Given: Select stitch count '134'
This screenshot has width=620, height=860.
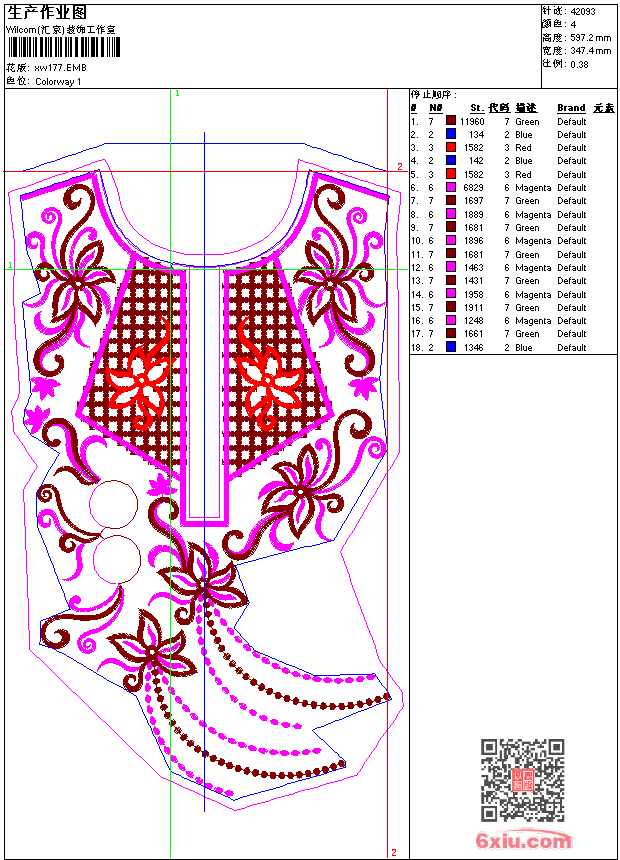Looking at the screenshot, I should (476, 135).
